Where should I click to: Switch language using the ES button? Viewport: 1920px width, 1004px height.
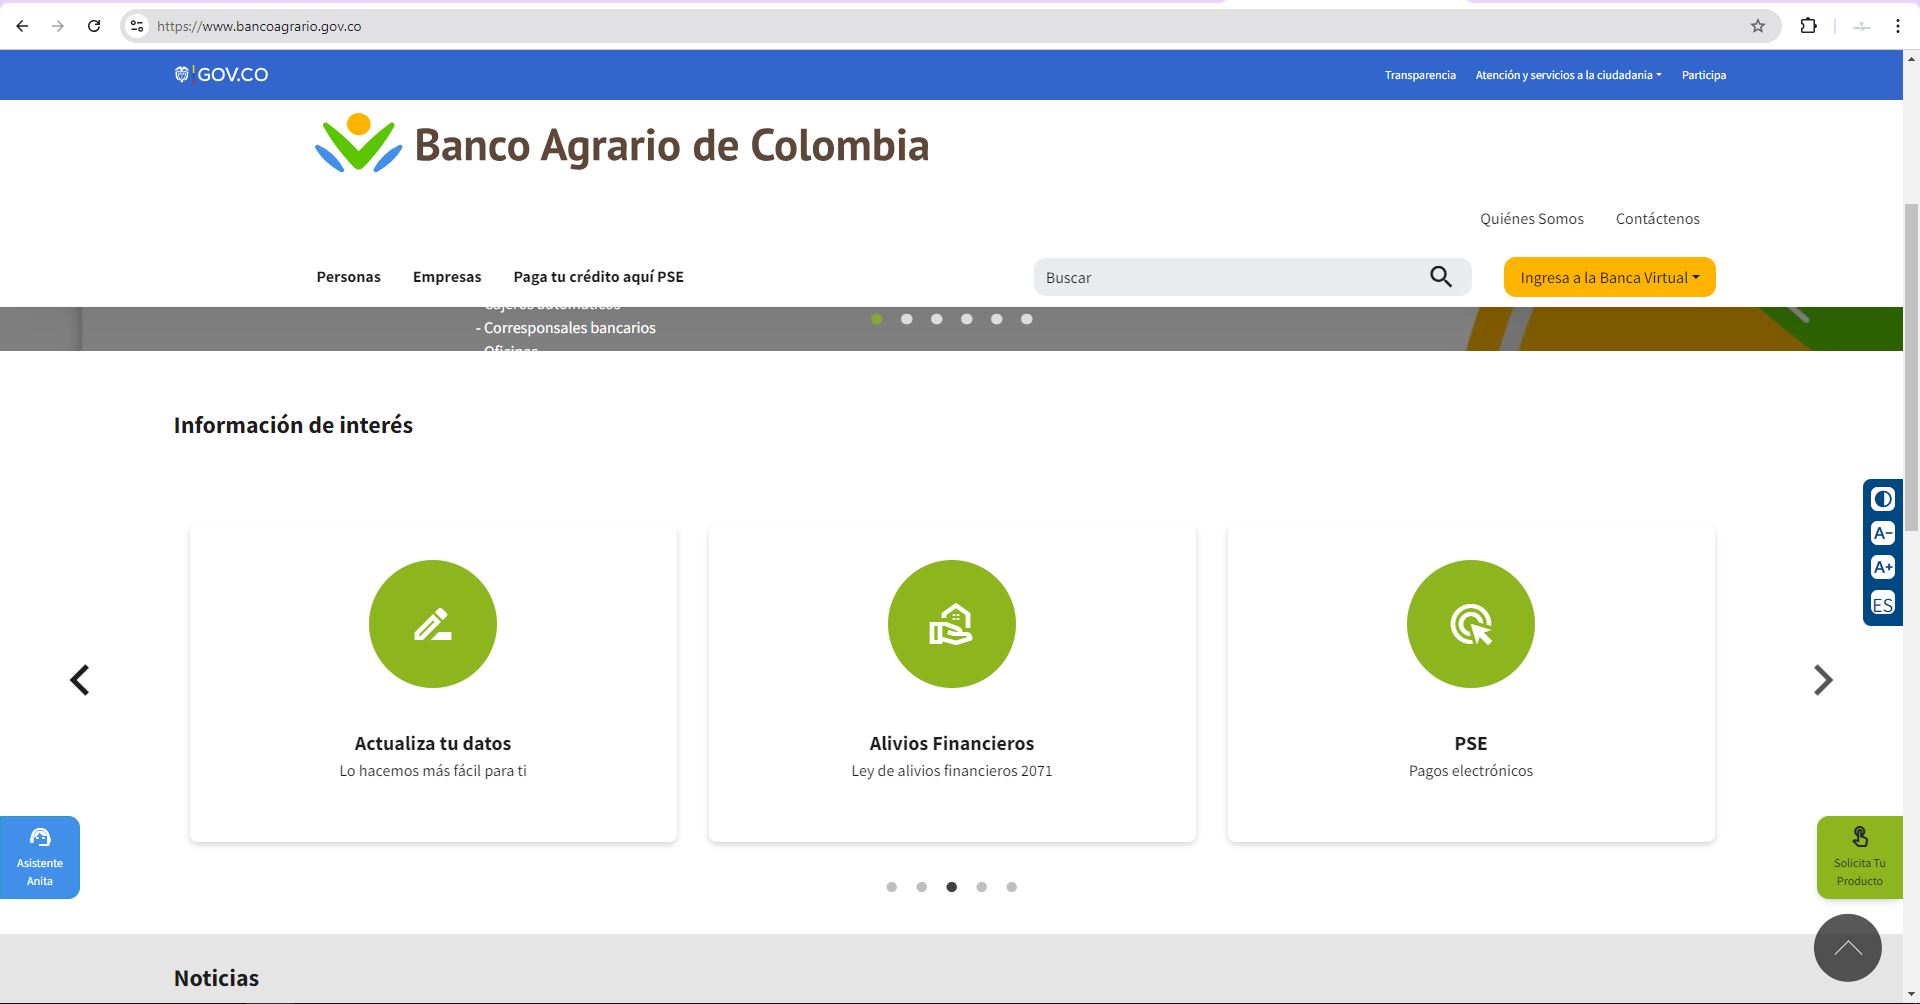tap(1882, 604)
